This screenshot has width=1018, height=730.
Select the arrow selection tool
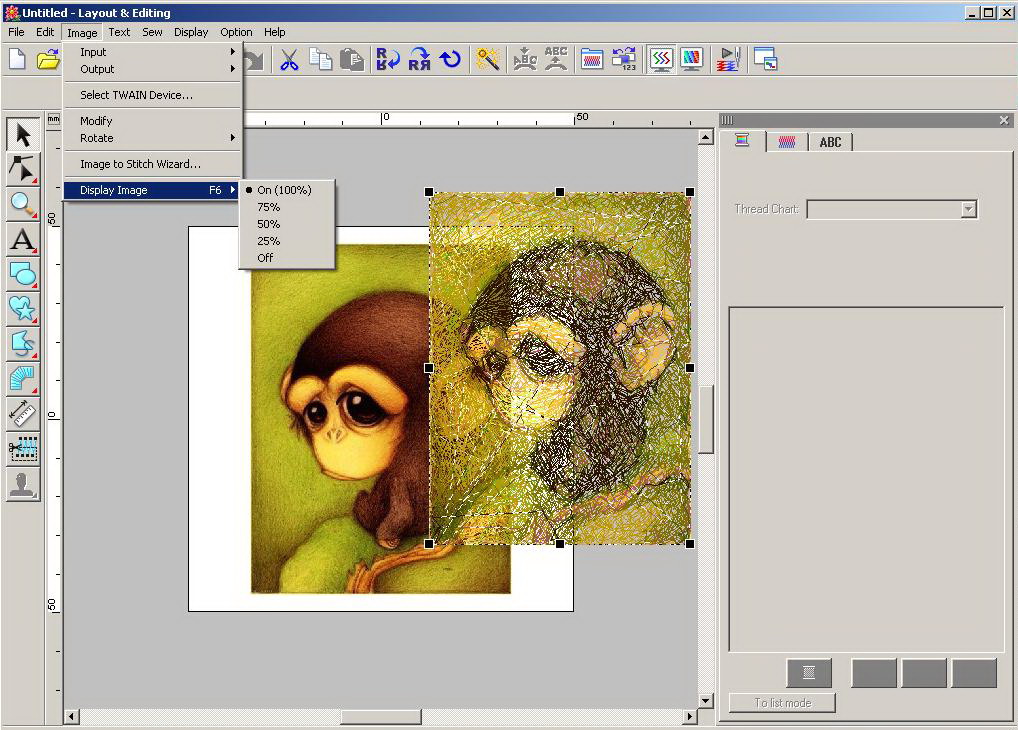22,134
